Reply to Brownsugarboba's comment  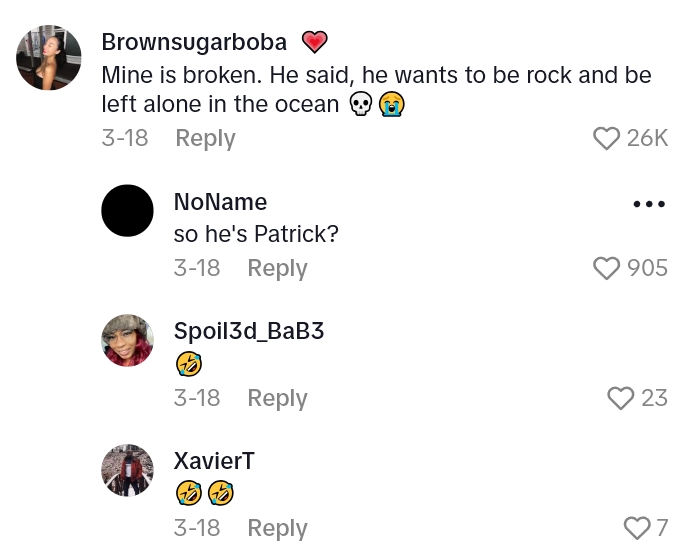pos(205,138)
